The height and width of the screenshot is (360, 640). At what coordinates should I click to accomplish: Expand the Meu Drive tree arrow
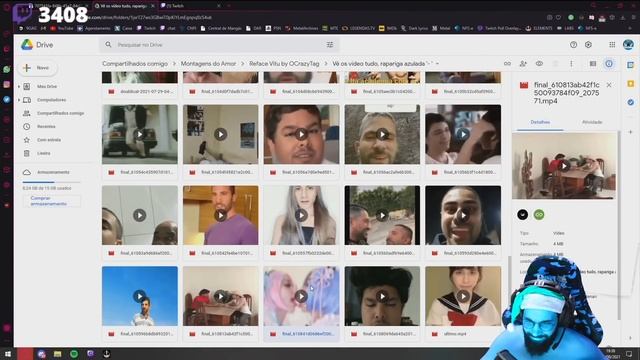pos(19,87)
